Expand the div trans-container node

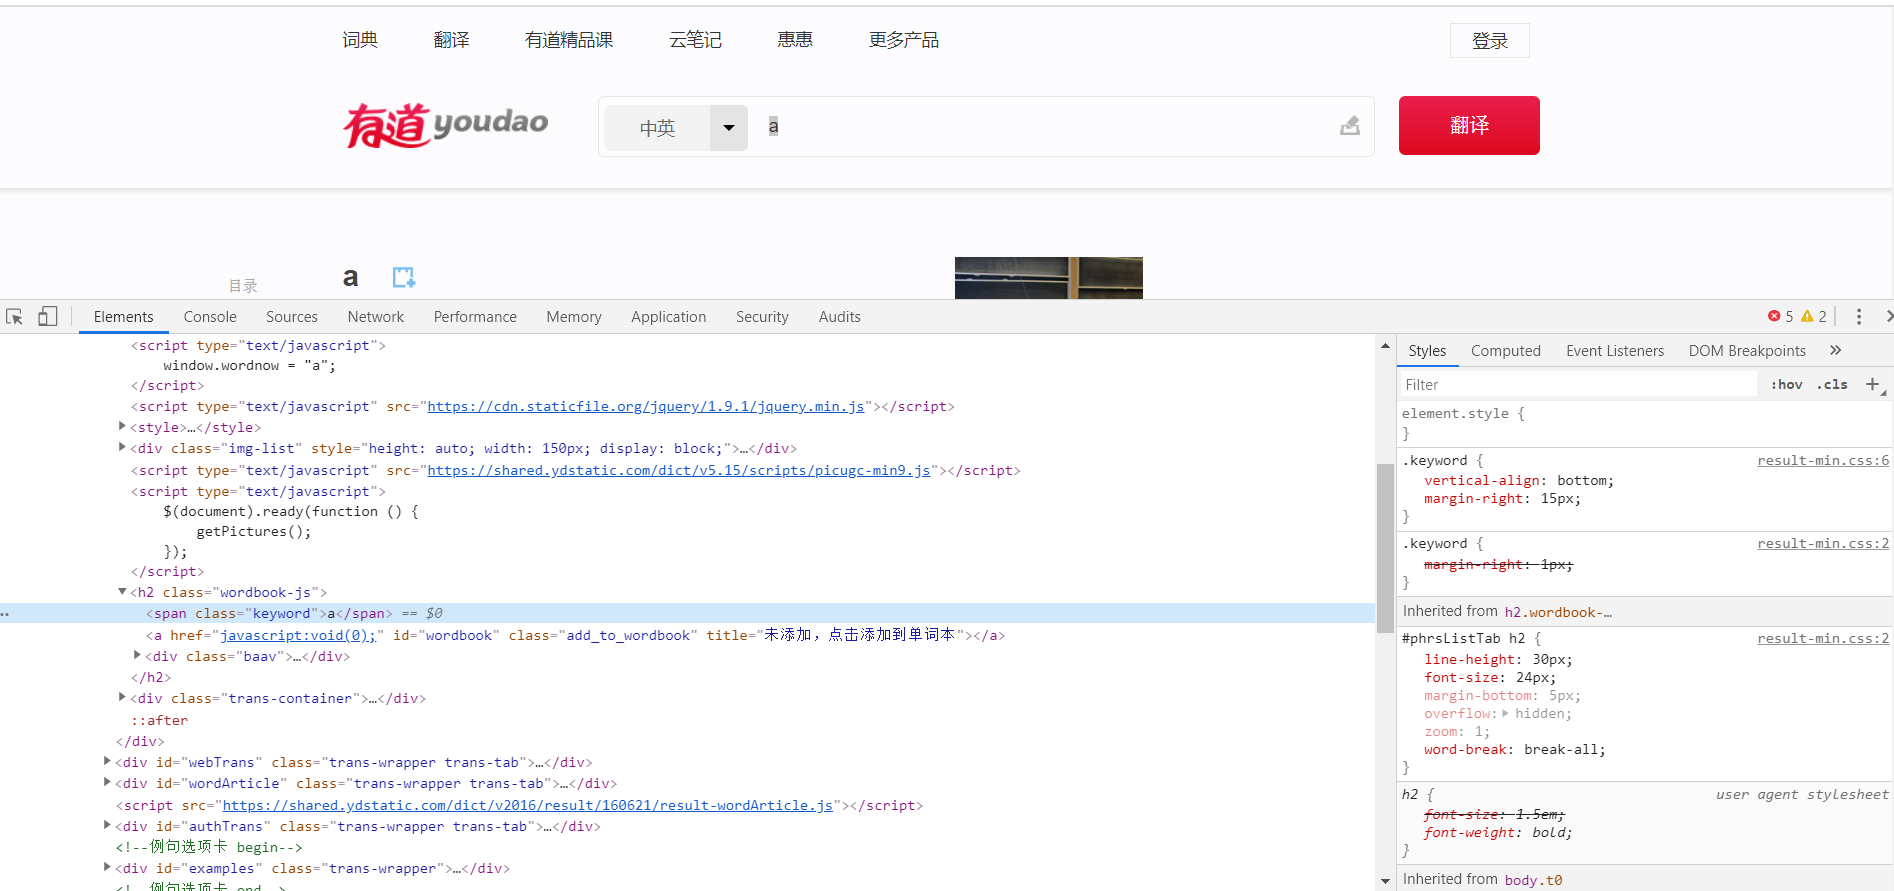(x=122, y=697)
